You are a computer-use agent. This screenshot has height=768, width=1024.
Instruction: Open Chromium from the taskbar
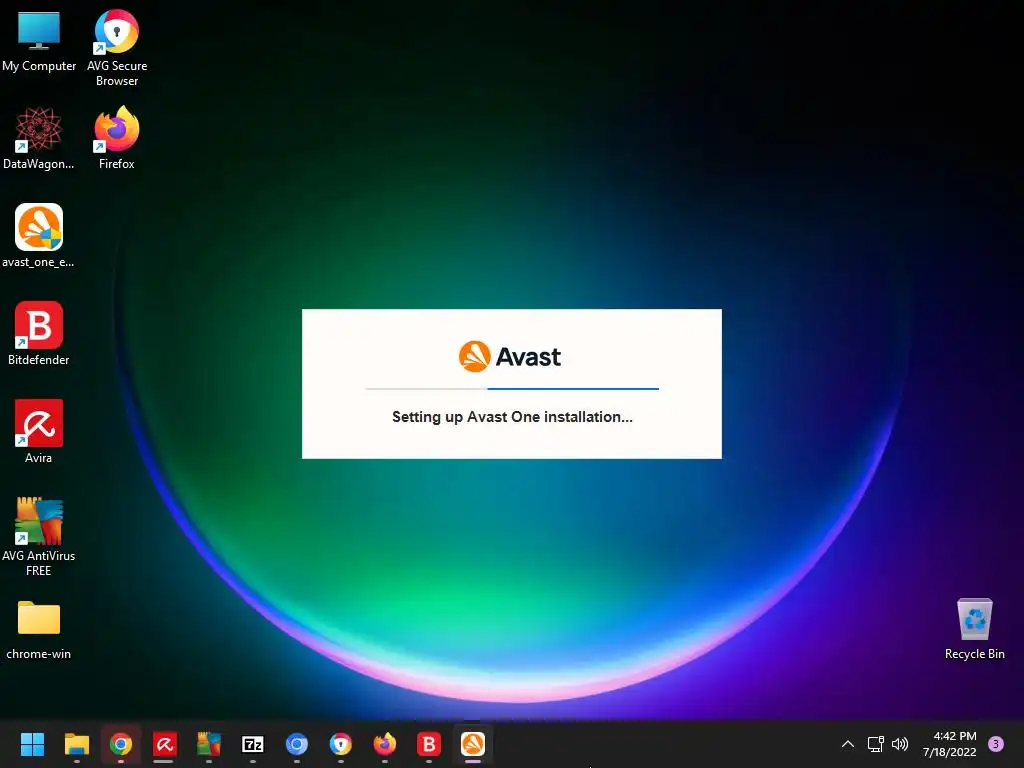(x=296, y=744)
